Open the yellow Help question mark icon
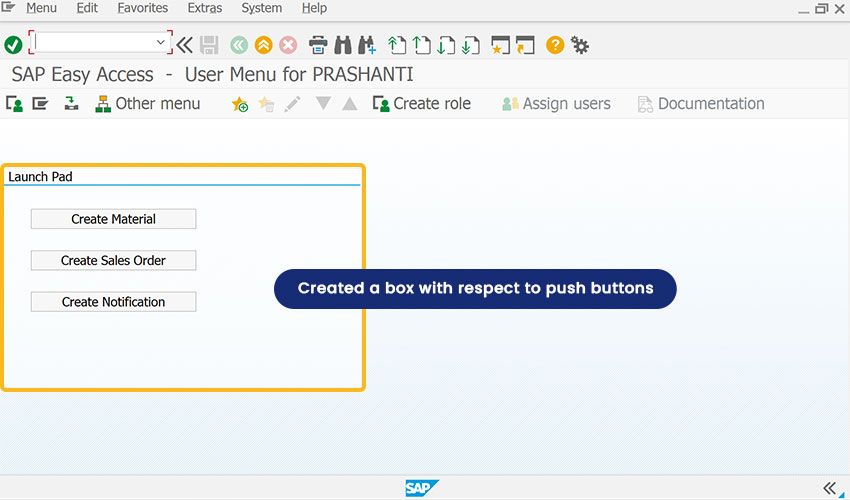The height and width of the screenshot is (500, 850). coord(555,45)
